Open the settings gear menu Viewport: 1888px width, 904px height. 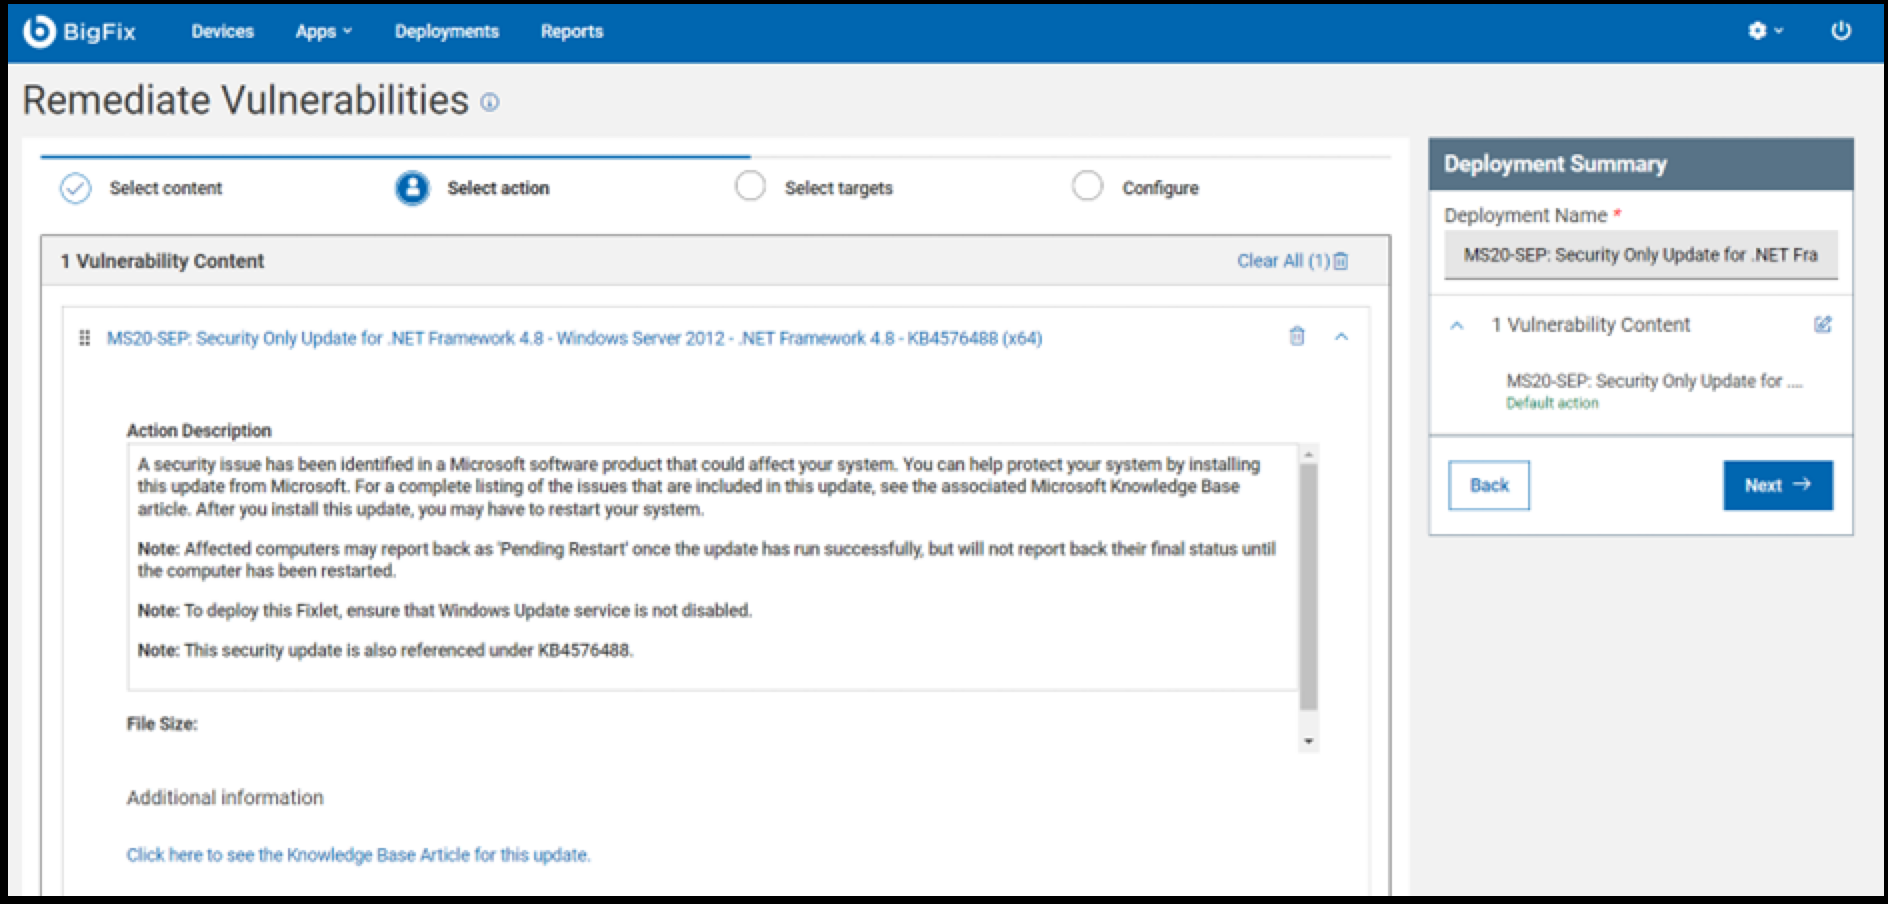pos(1765,31)
